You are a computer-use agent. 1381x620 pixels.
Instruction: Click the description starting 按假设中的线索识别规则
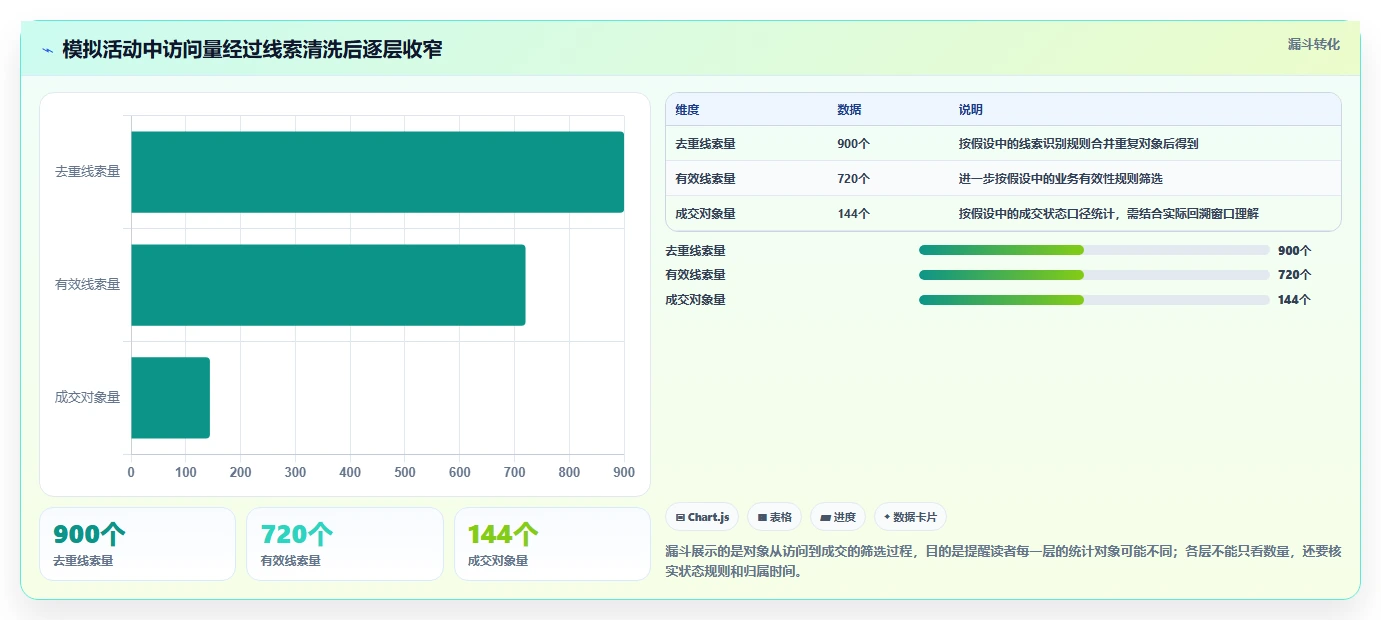coord(1078,144)
